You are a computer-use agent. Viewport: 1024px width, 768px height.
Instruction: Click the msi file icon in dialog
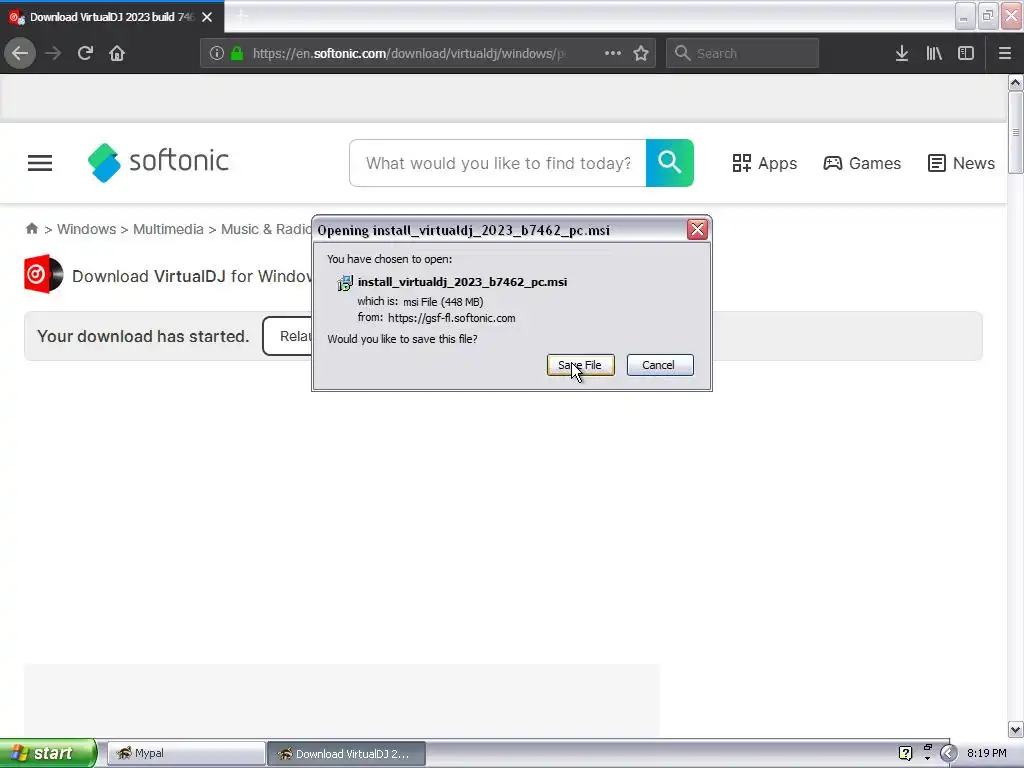344,283
